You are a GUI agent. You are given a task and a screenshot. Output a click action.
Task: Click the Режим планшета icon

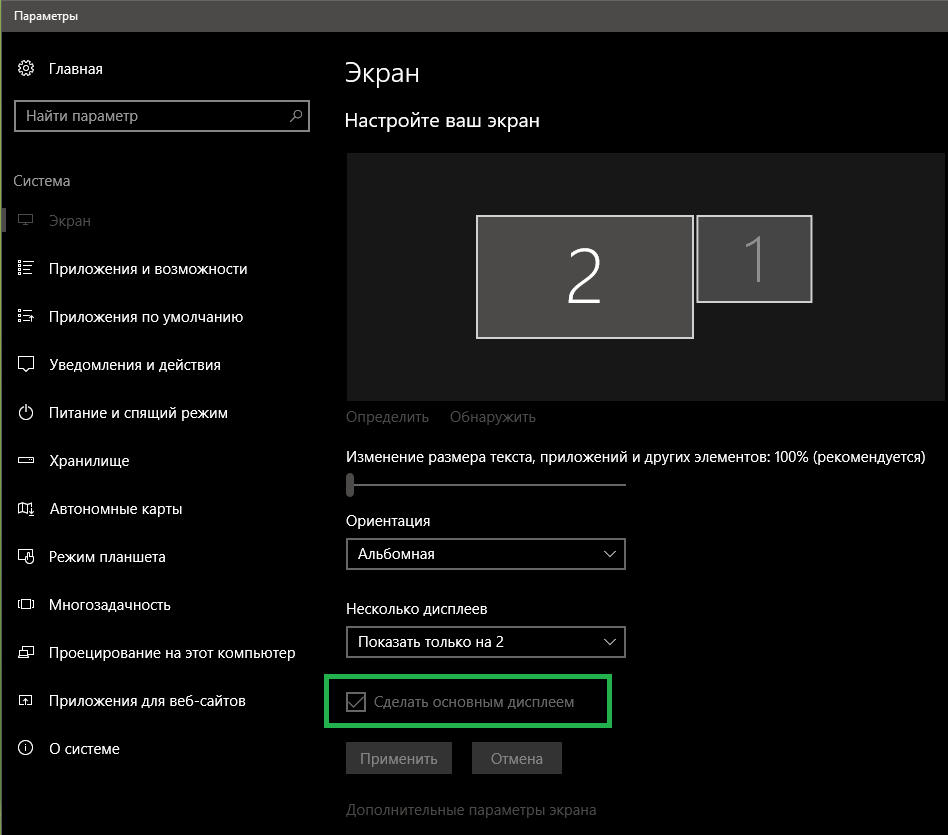(25, 556)
